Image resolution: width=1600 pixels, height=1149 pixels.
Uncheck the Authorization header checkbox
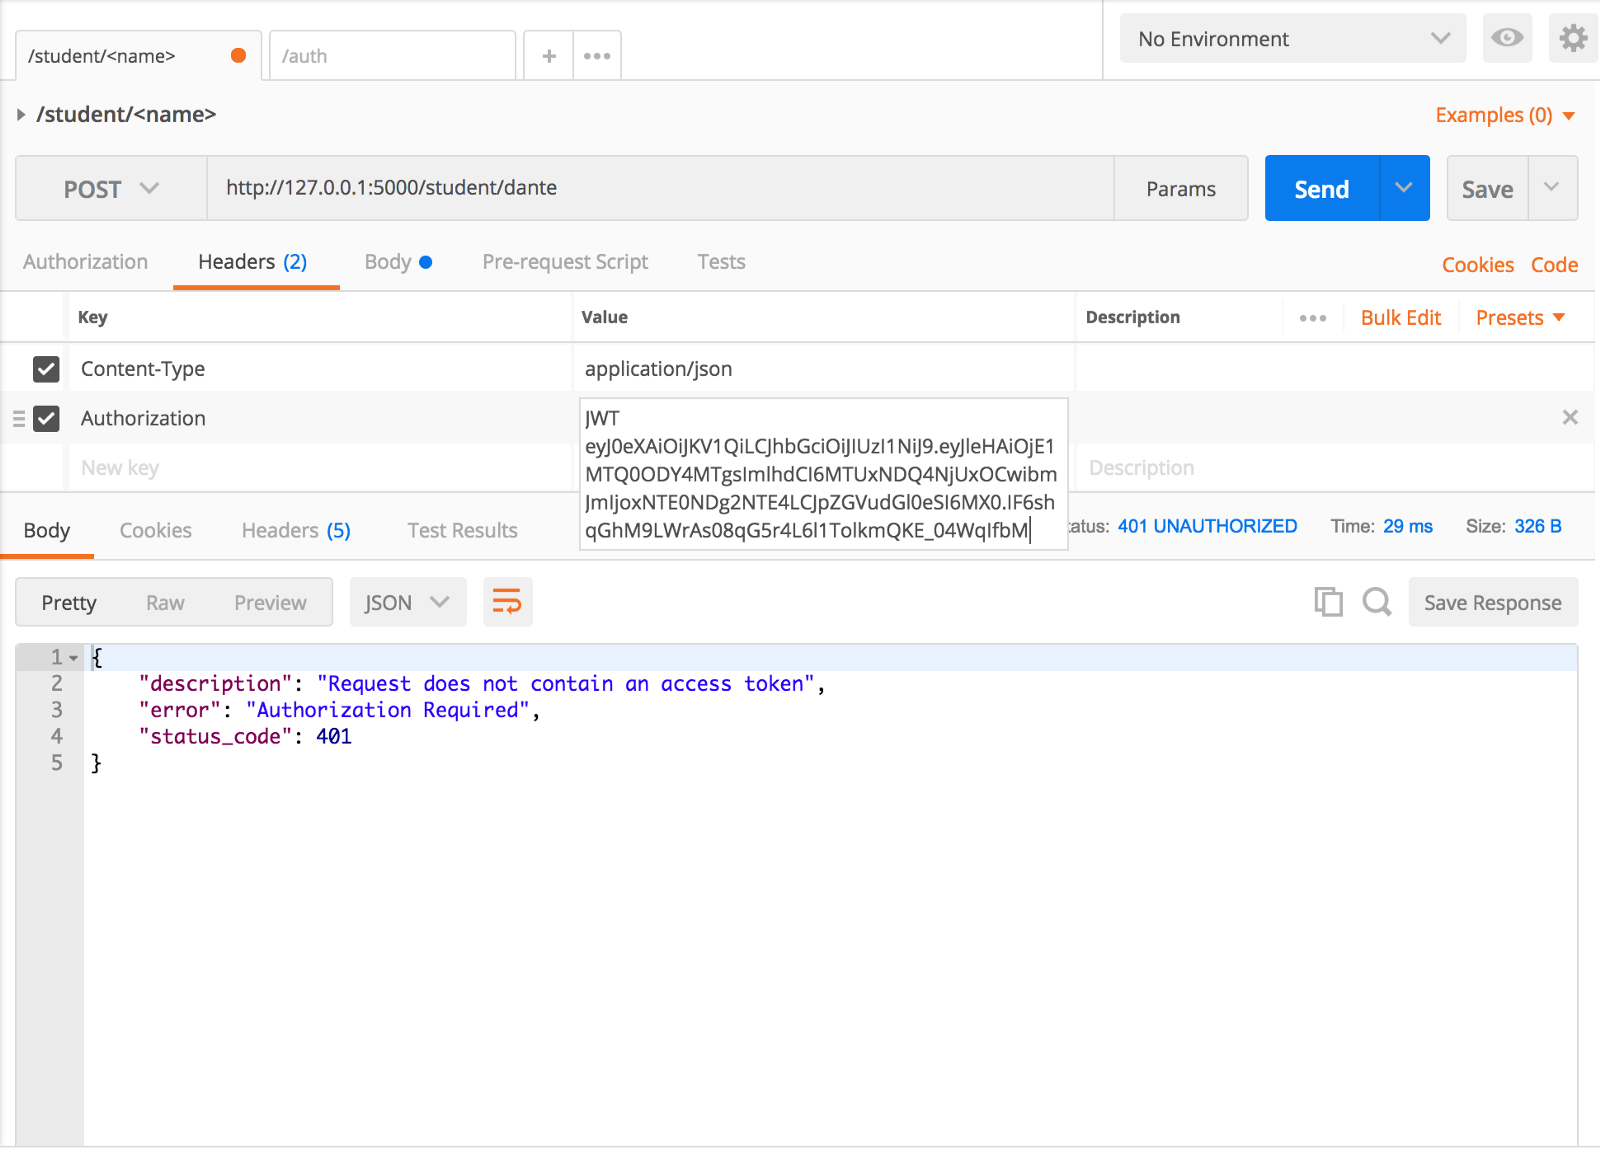(46, 418)
